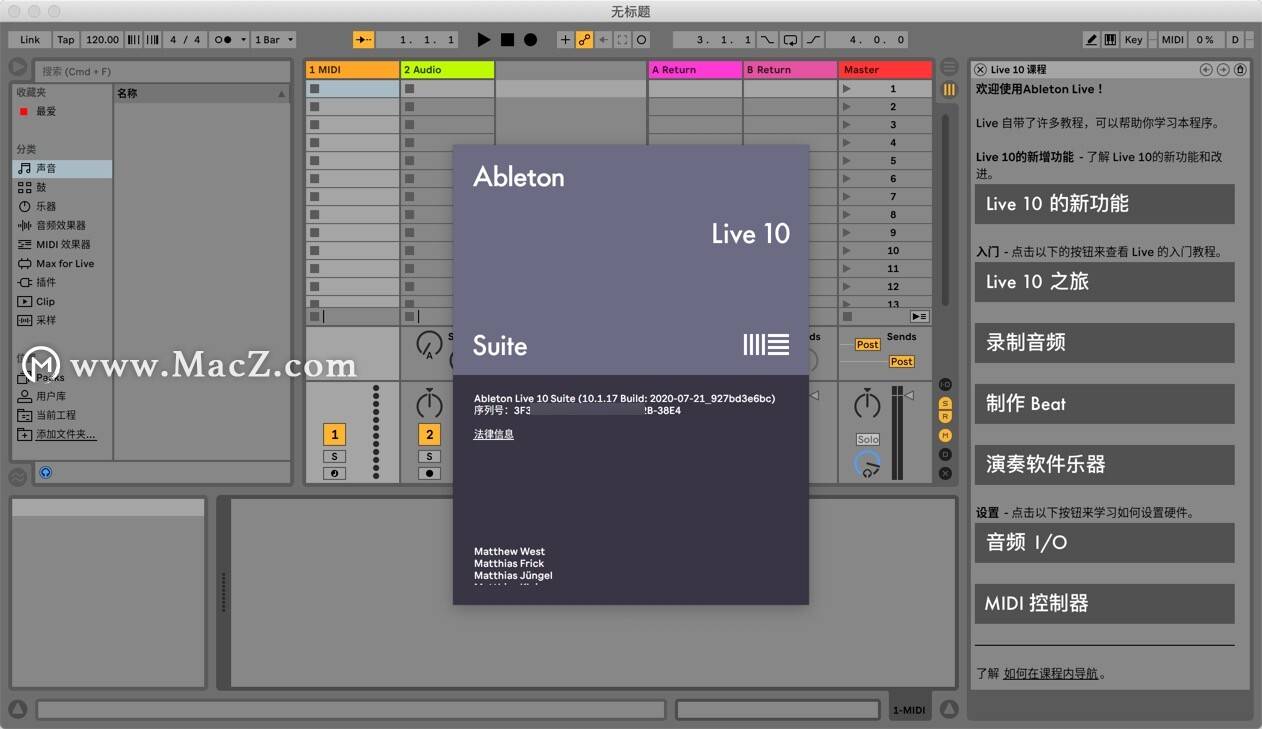
Task: Click the Phase Nudge Down icon
Action: [134, 40]
